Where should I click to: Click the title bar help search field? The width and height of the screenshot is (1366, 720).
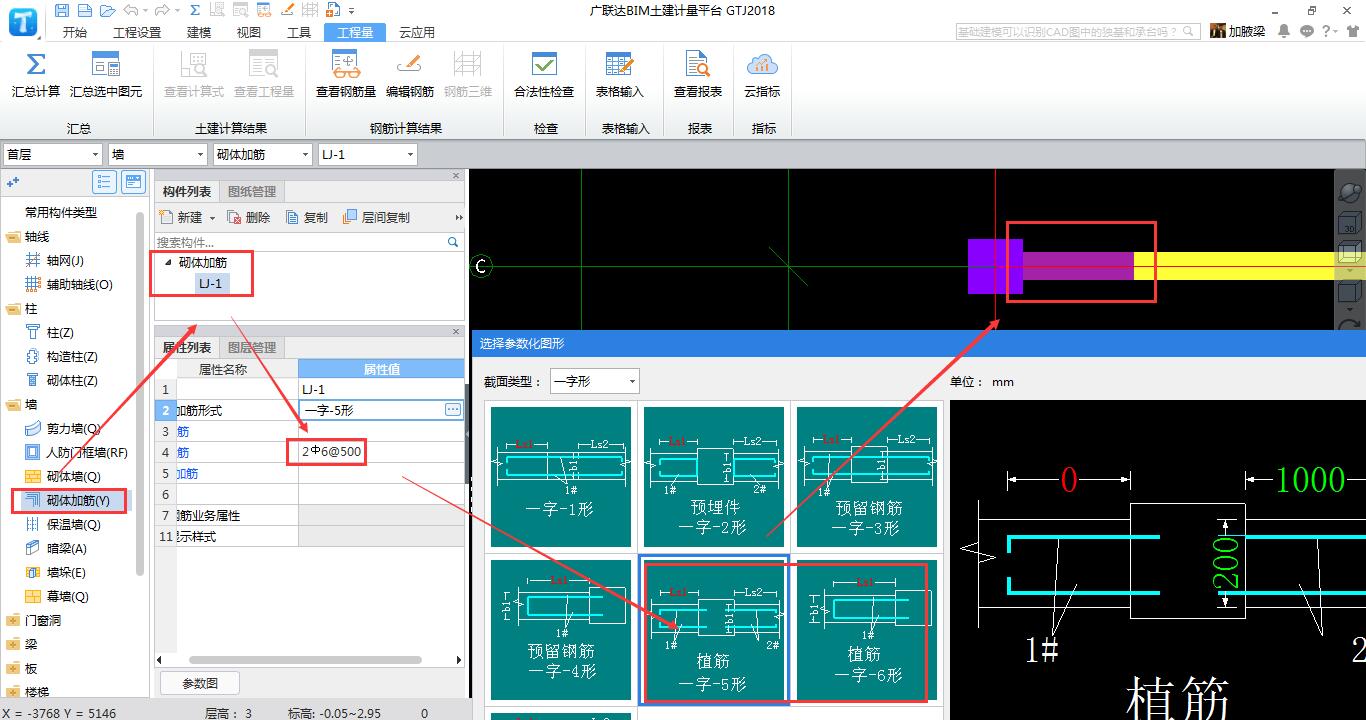(x=1077, y=32)
